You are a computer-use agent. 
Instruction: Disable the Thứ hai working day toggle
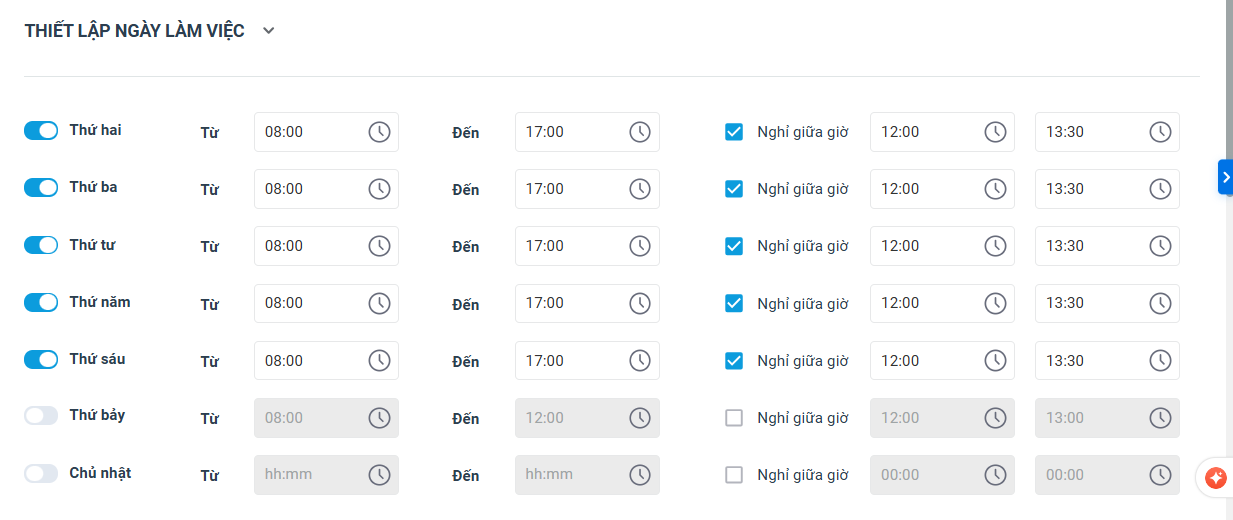pos(41,131)
